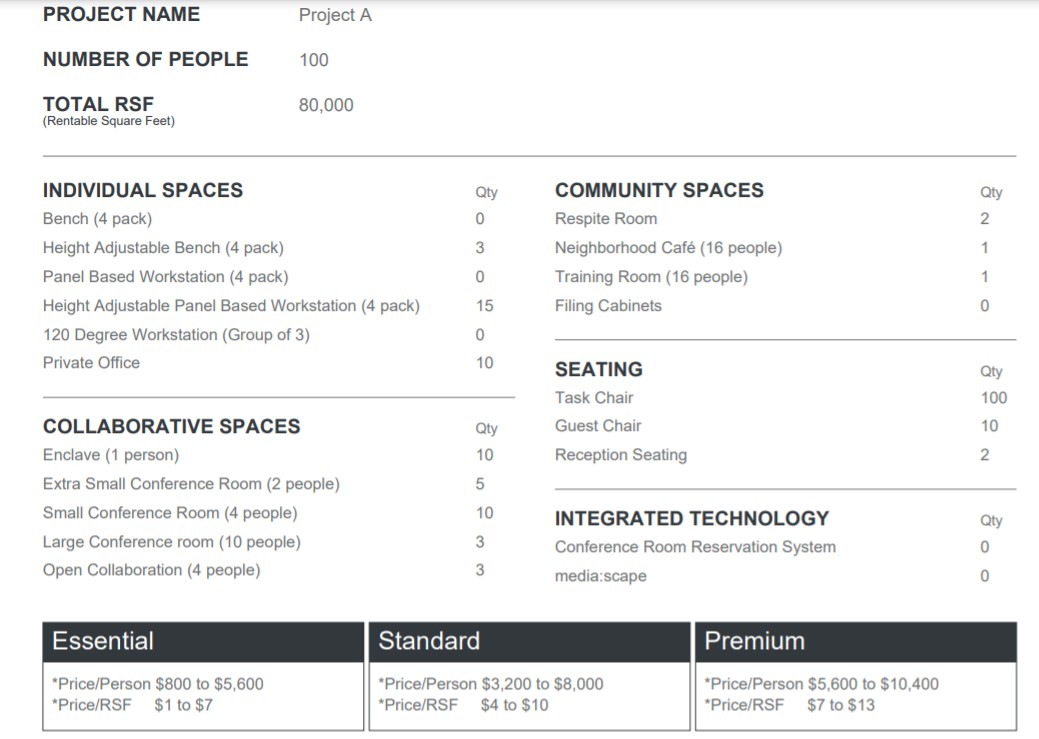Click the Private Office quantity value
The width and height of the screenshot is (1039, 739).
tap(484, 363)
